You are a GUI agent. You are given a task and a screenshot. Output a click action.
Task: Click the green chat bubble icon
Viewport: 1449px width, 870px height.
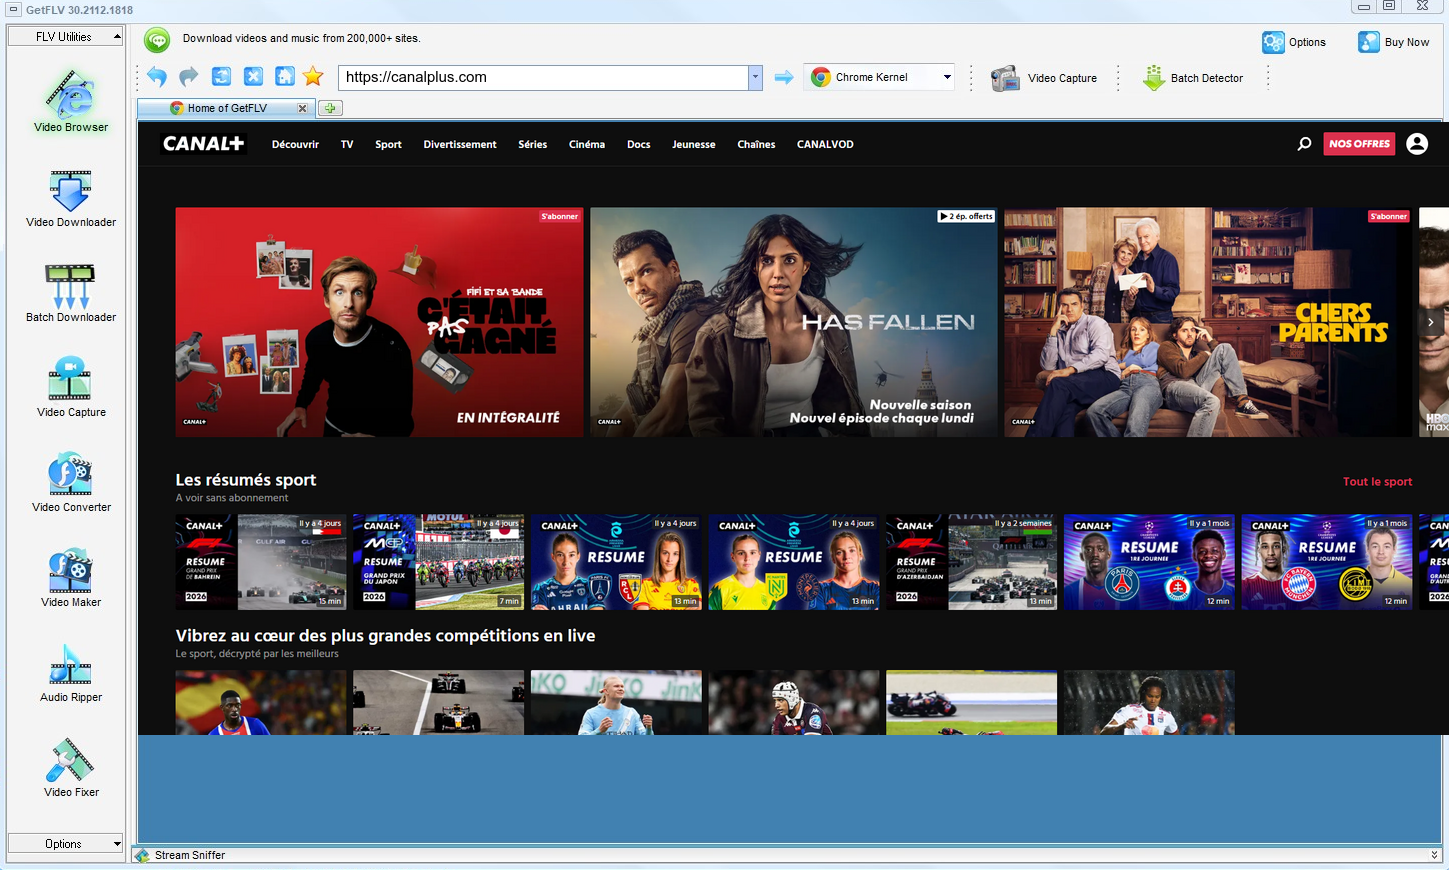click(x=157, y=40)
